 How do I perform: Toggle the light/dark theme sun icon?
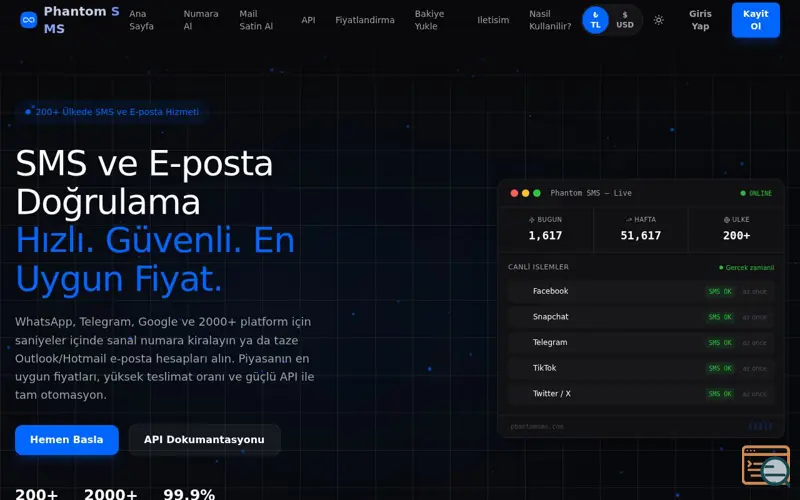tap(659, 20)
